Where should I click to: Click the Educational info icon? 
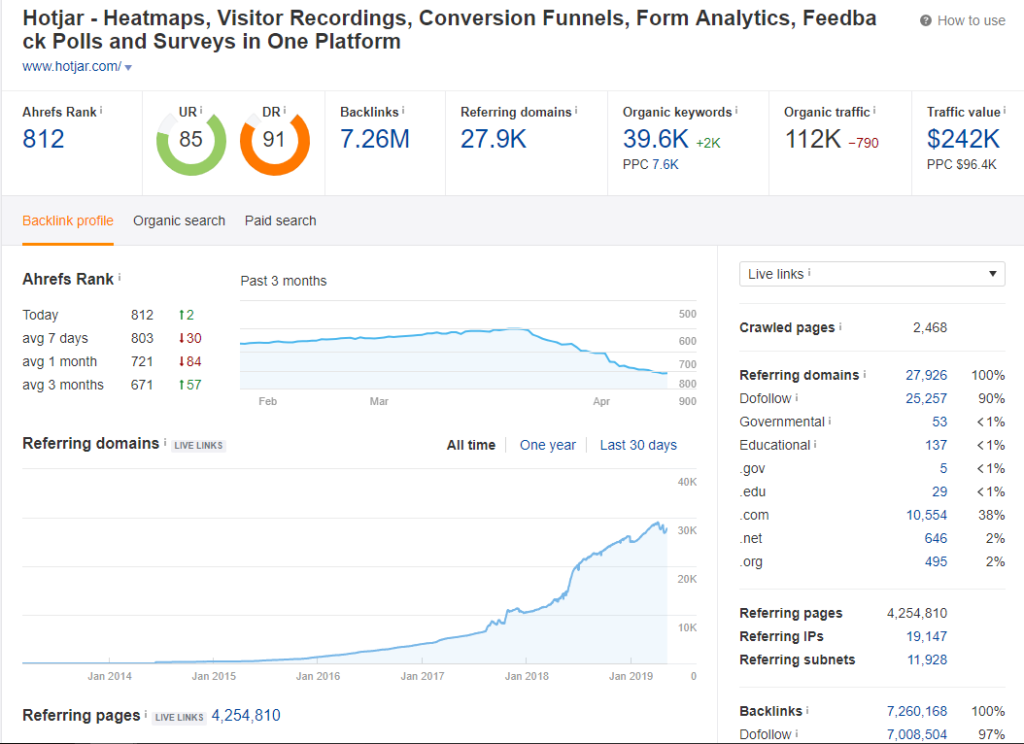tap(815, 444)
